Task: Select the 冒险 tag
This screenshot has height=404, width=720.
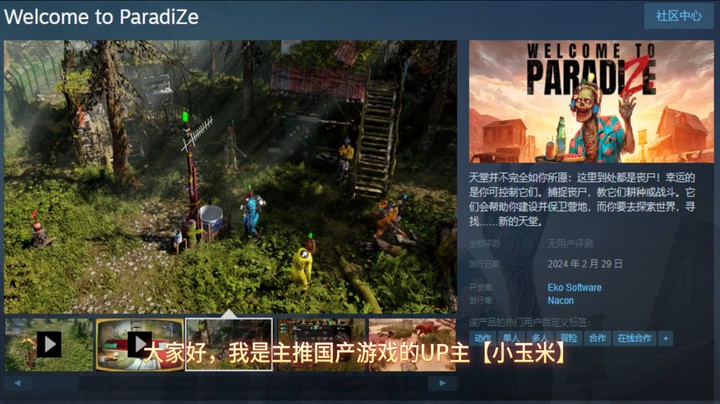Action: click(x=568, y=338)
